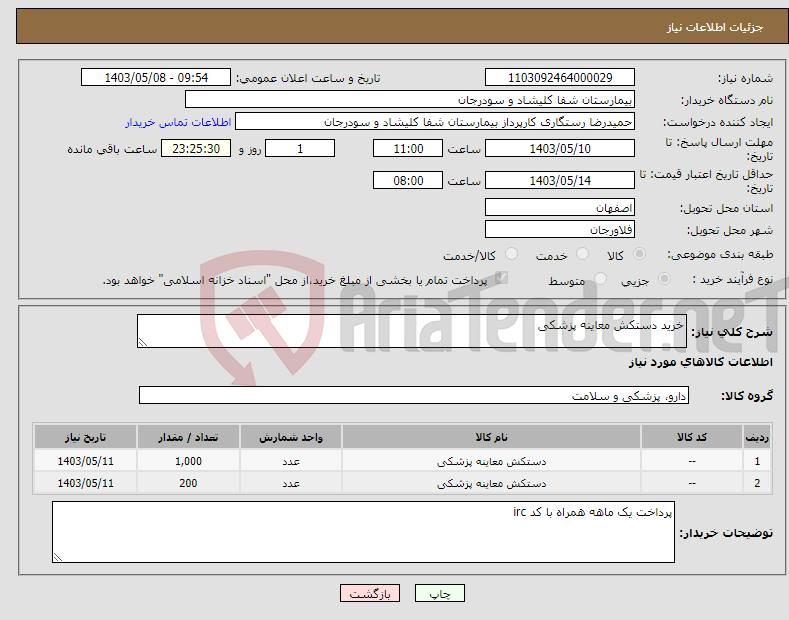Click the quantity cell 200
The width and height of the screenshot is (789, 620).
point(188,483)
